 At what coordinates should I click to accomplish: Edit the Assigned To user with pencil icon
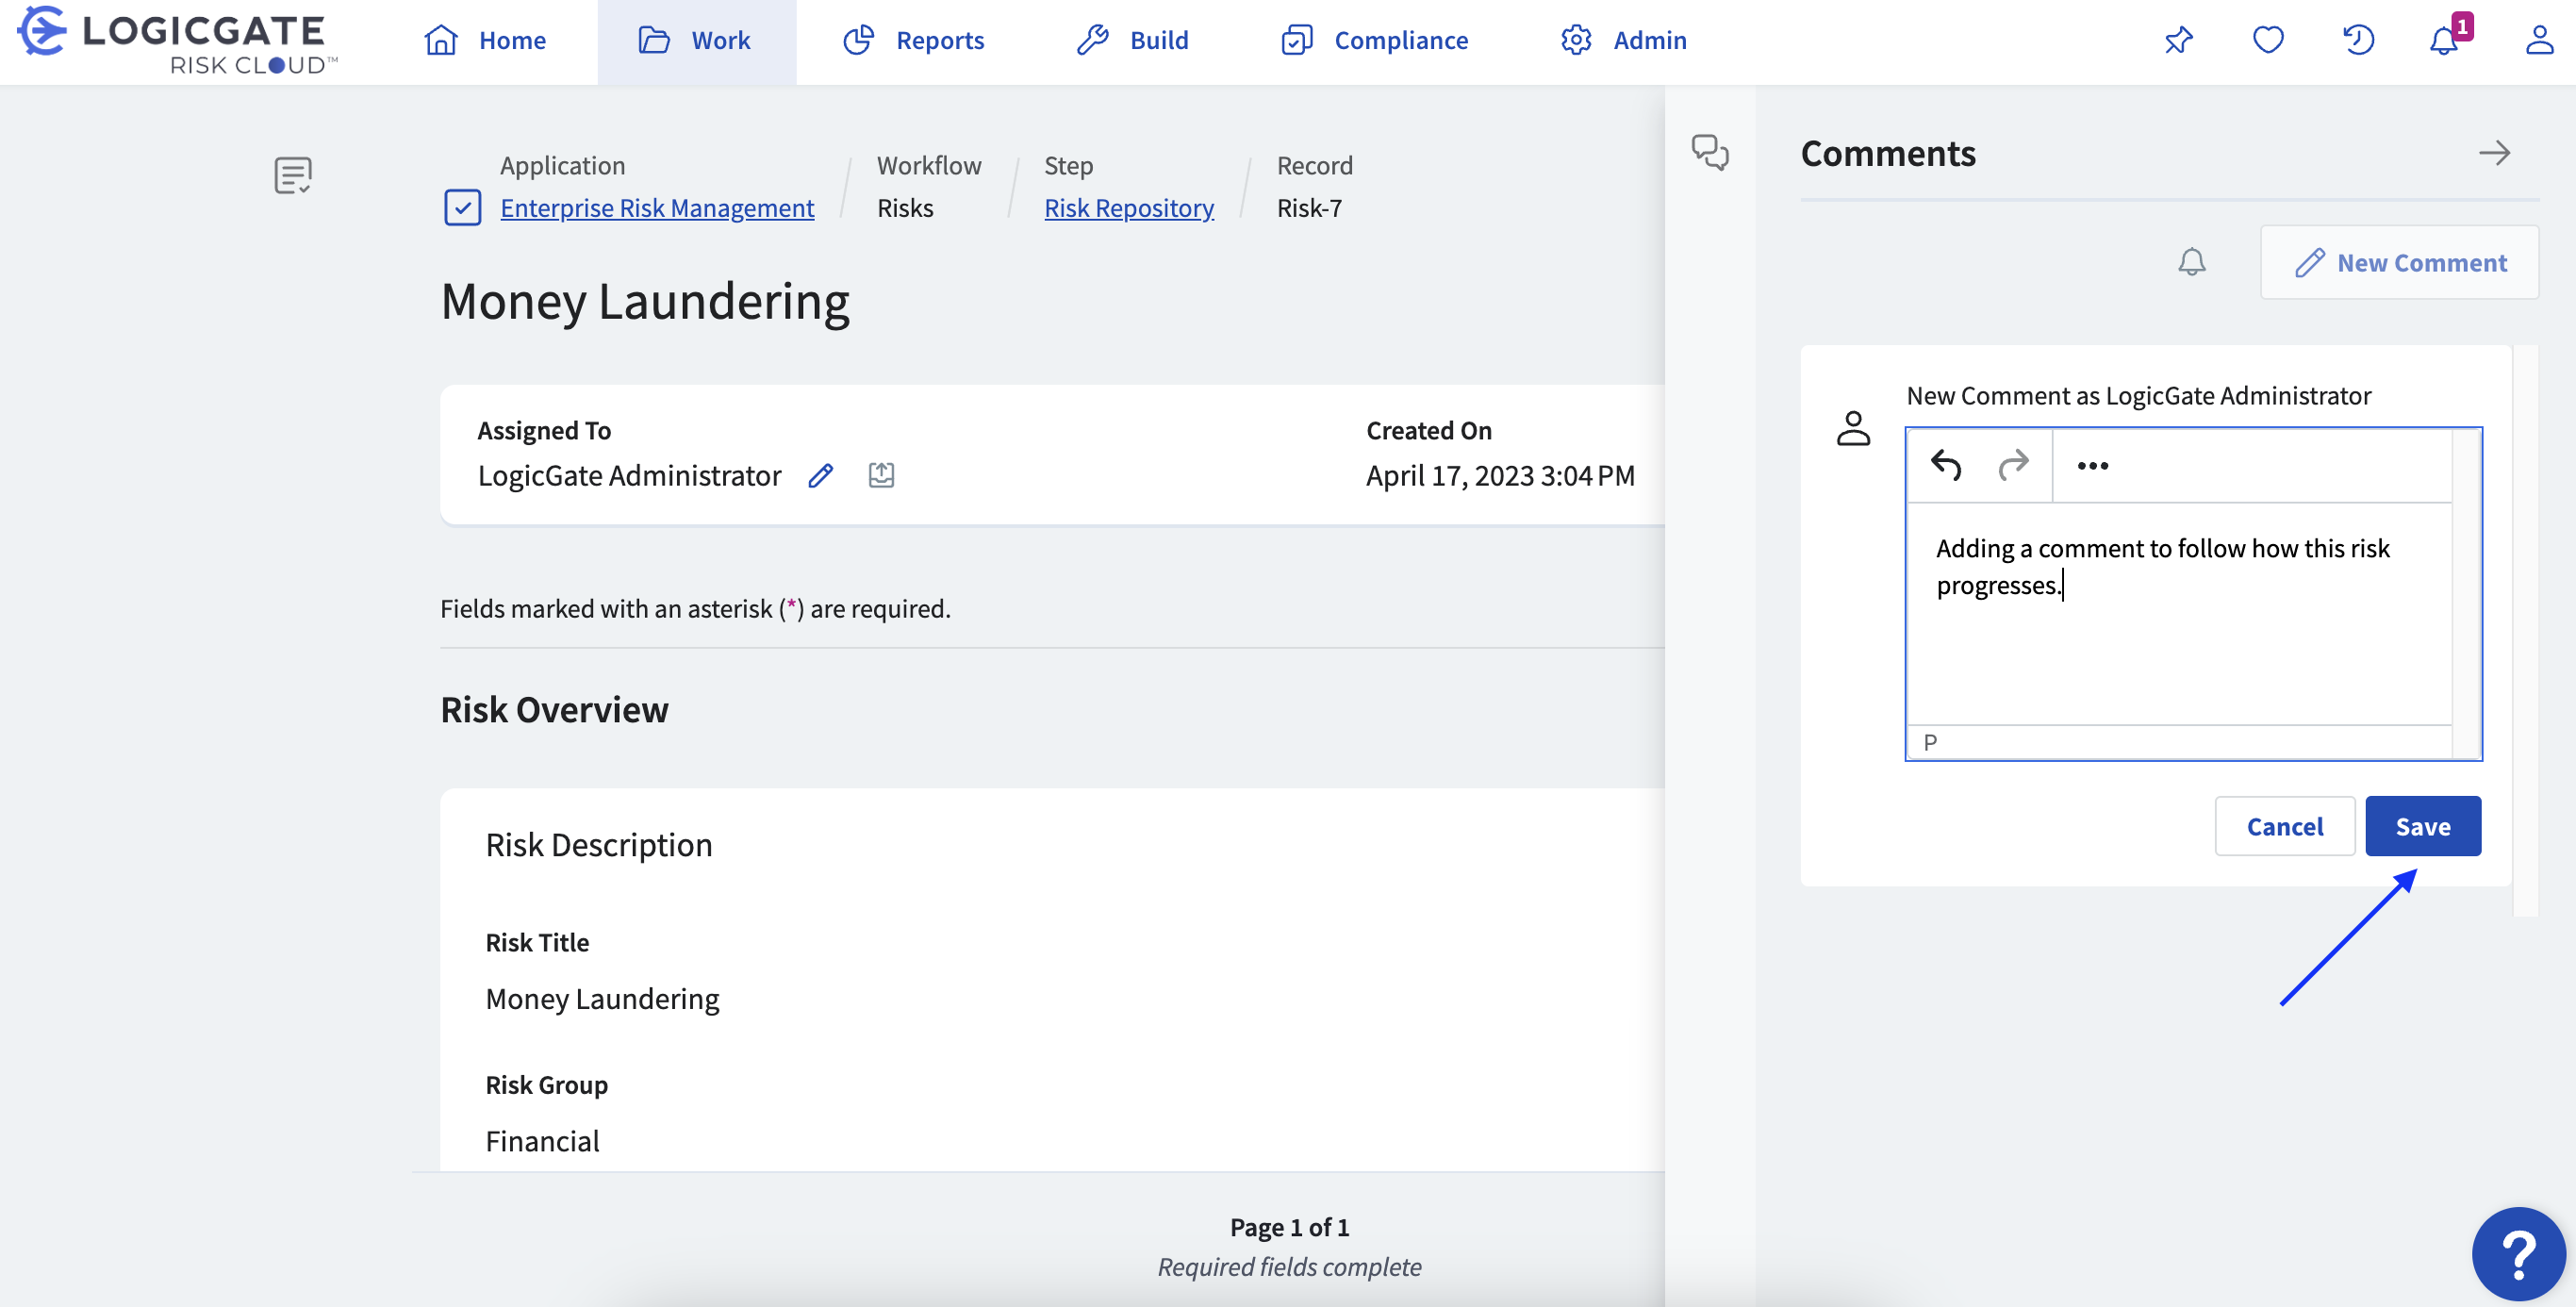[821, 475]
